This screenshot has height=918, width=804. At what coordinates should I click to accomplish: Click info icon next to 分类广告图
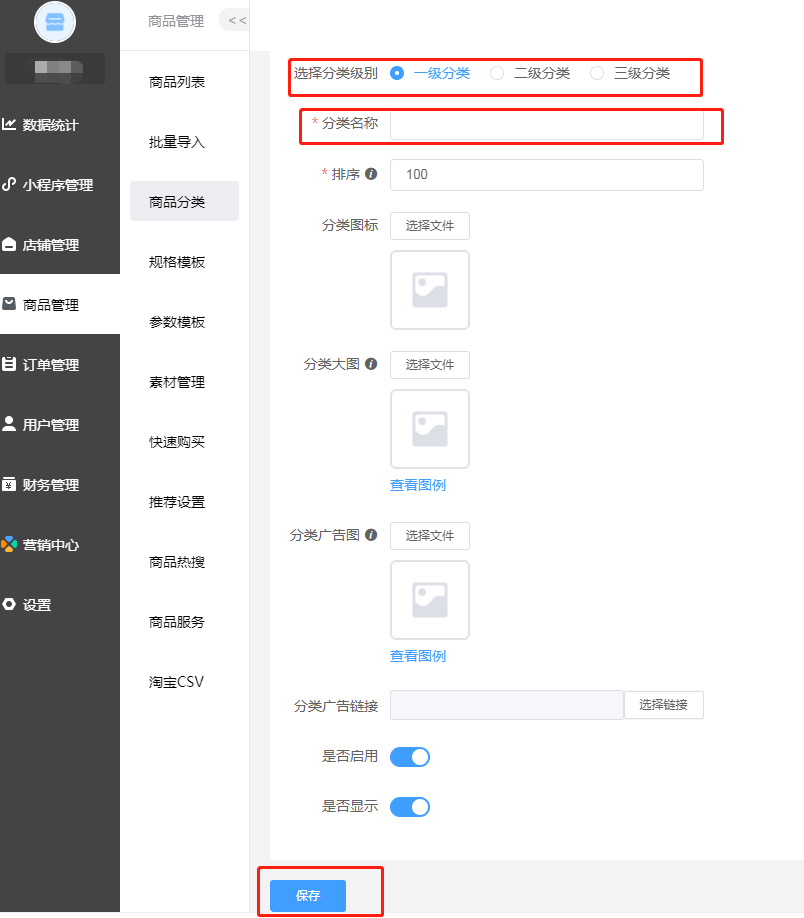tap(371, 535)
